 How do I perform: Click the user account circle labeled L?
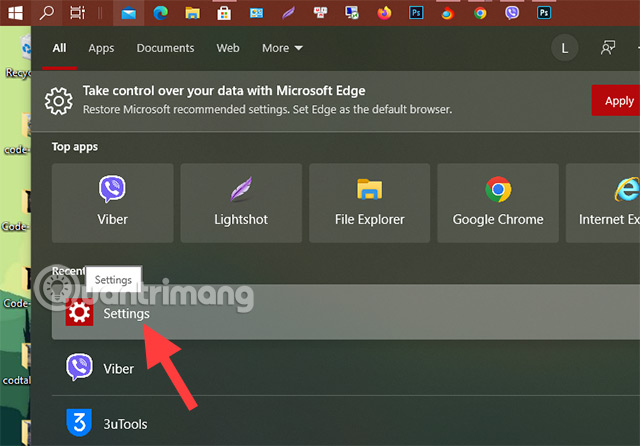pos(564,48)
